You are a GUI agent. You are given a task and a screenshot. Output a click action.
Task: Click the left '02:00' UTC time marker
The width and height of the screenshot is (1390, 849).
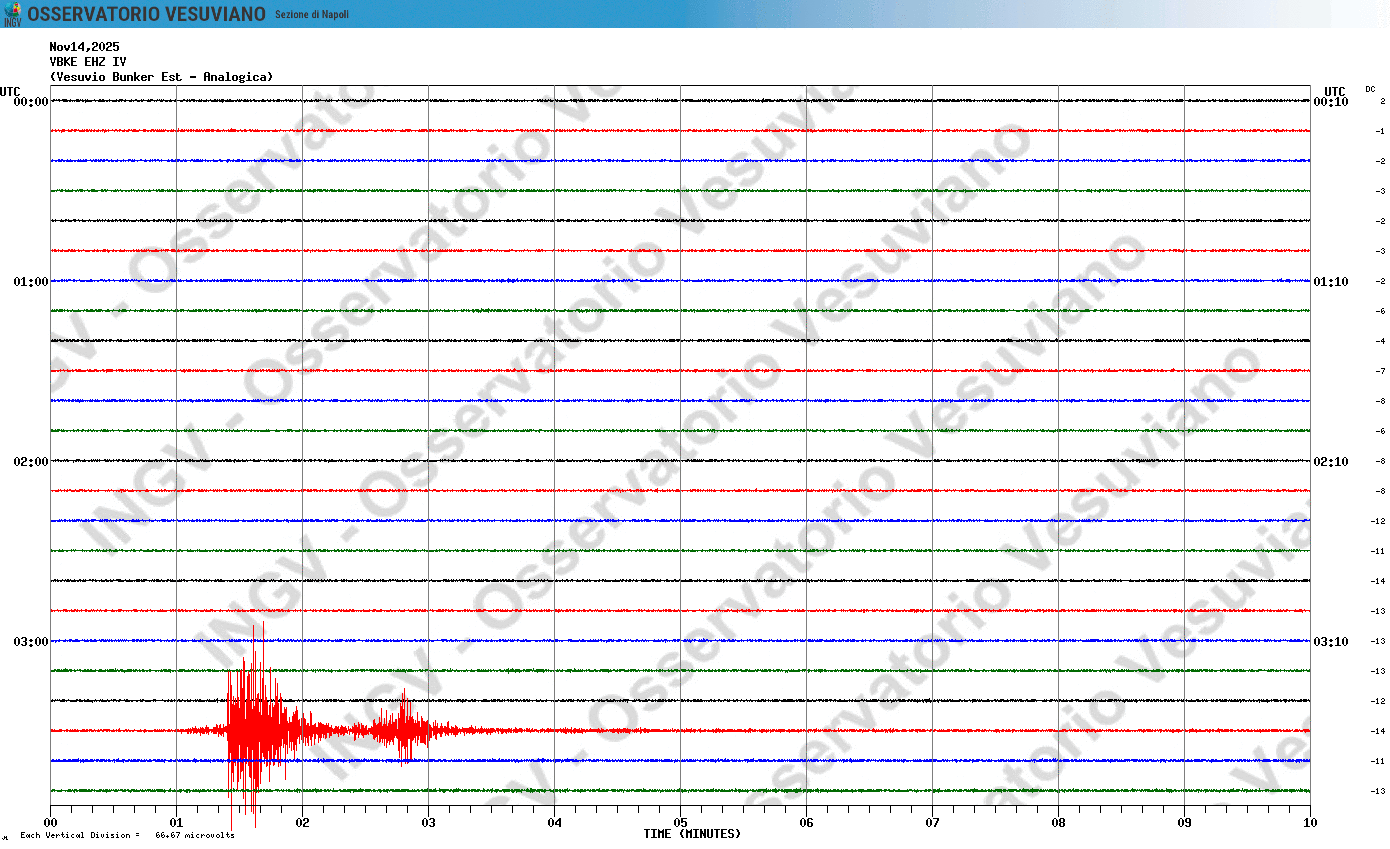pos(30,461)
